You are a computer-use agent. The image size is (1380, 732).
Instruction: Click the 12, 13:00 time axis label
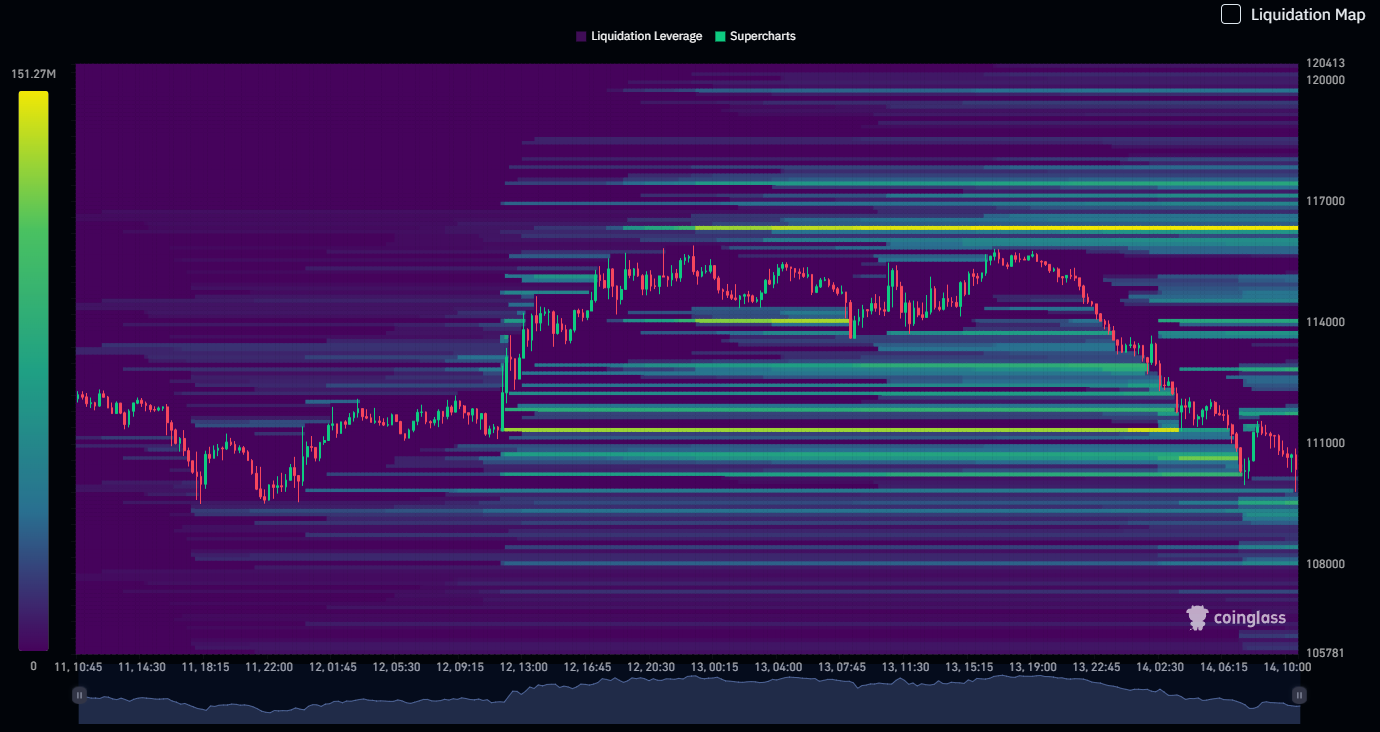point(524,666)
